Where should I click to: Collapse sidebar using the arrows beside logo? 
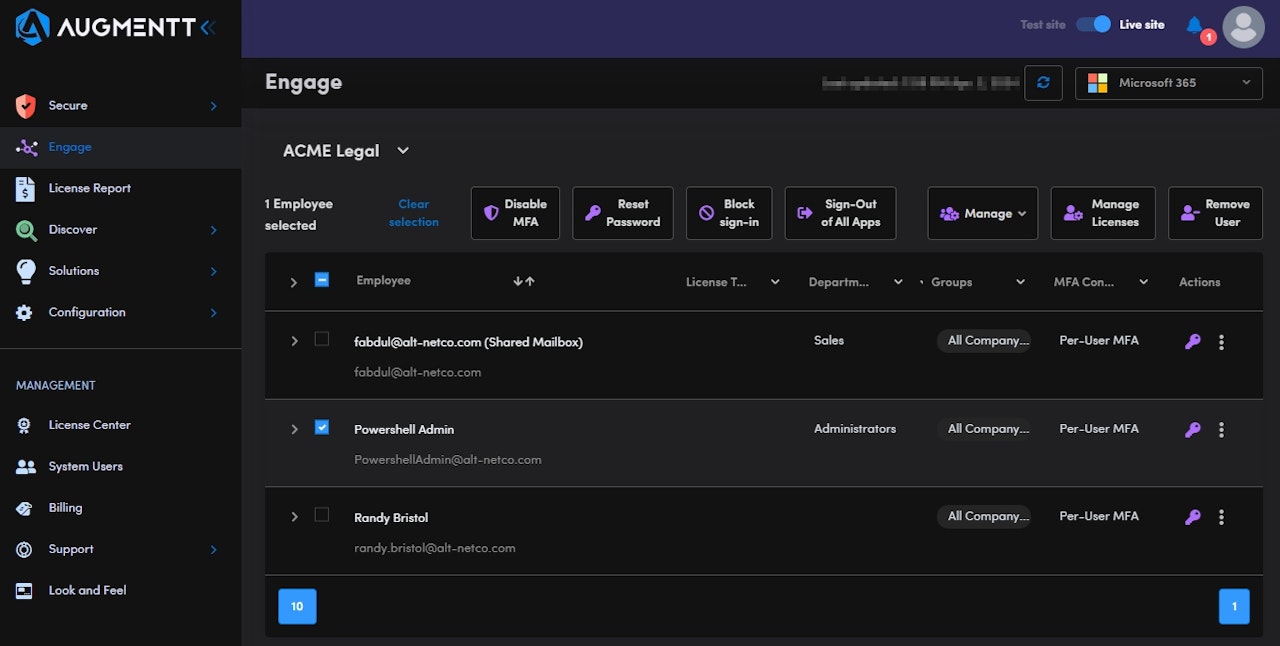point(208,28)
